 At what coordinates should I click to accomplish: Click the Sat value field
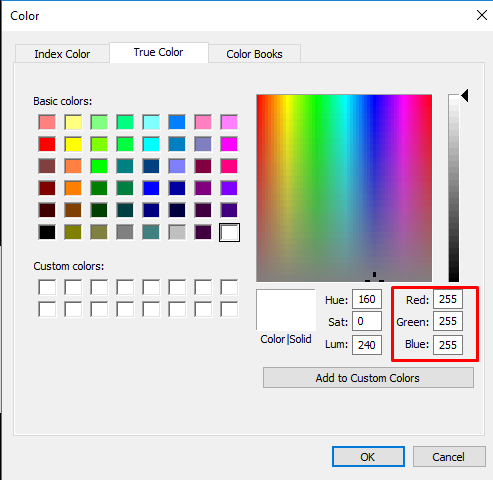tap(367, 321)
